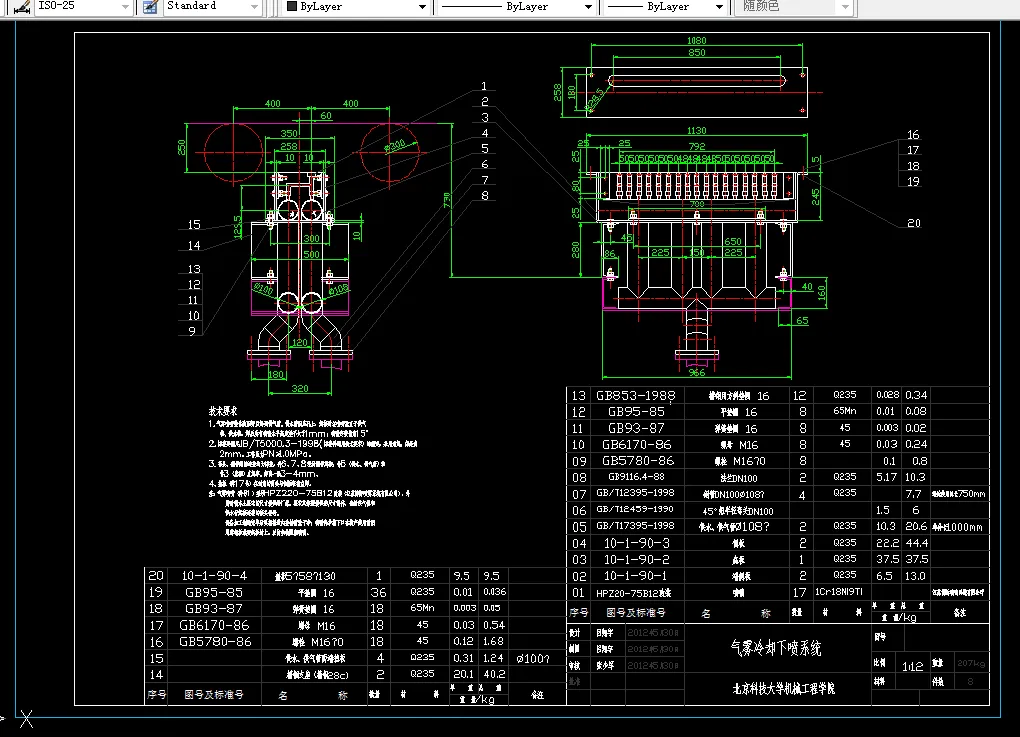Click the weight value 44.4 in row 04
The width and height of the screenshot is (1020, 737).
[x=915, y=543]
